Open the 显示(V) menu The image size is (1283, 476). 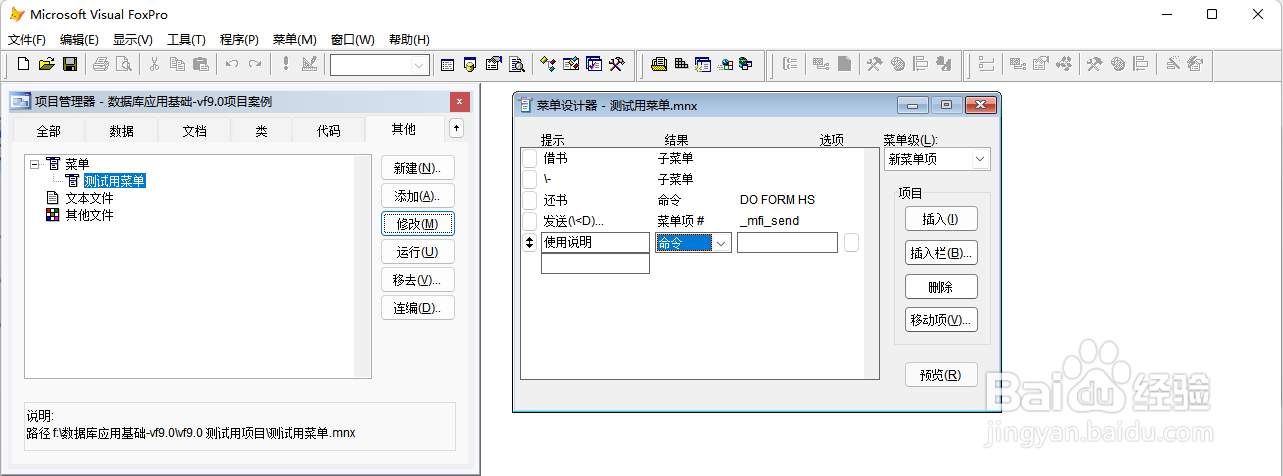pyautogui.click(x=133, y=40)
